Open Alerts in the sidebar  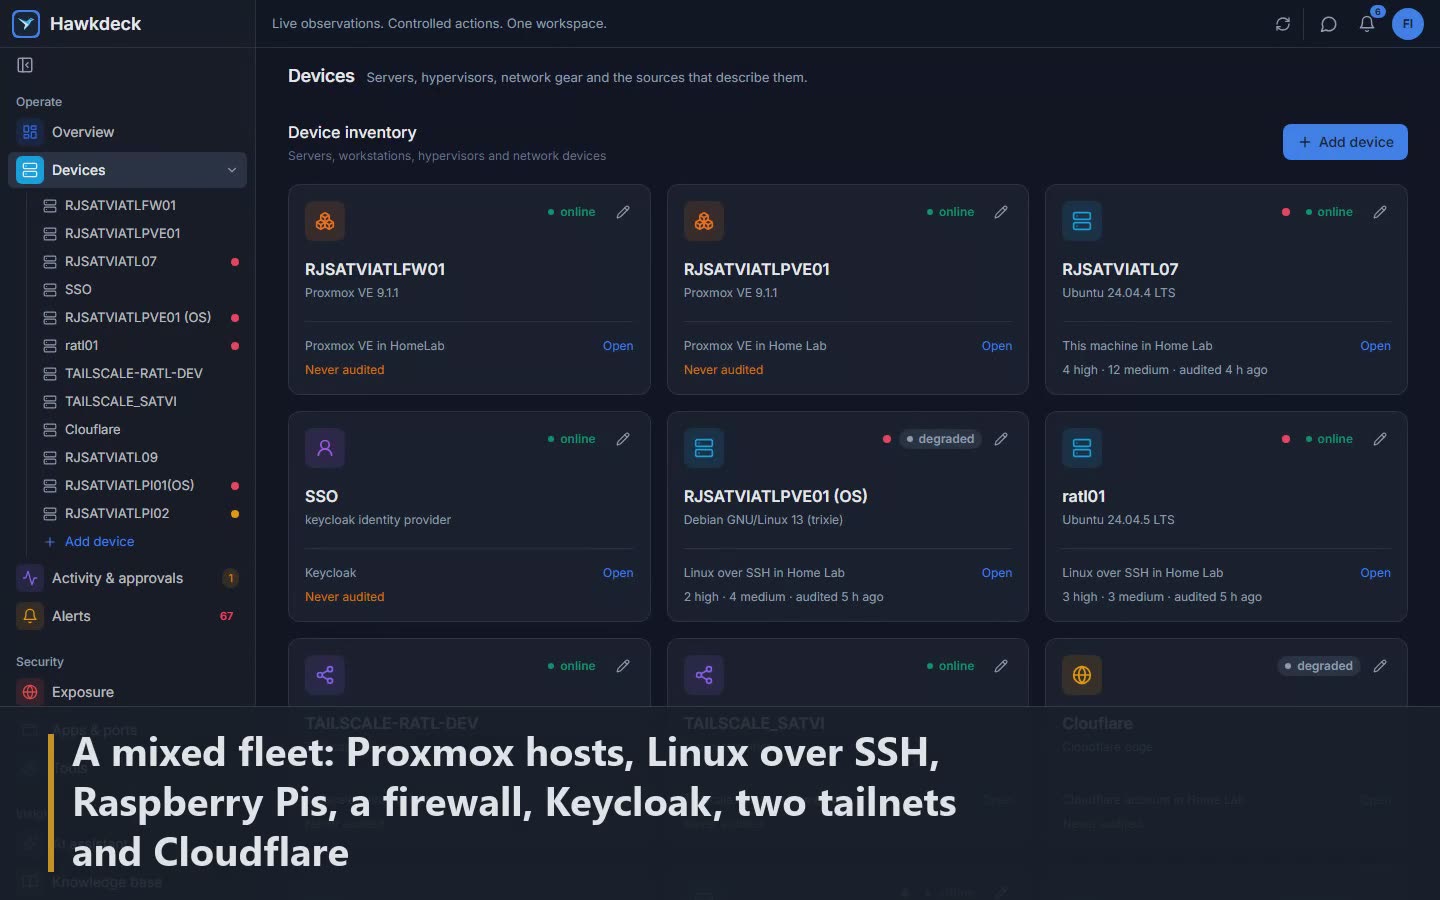(x=128, y=616)
